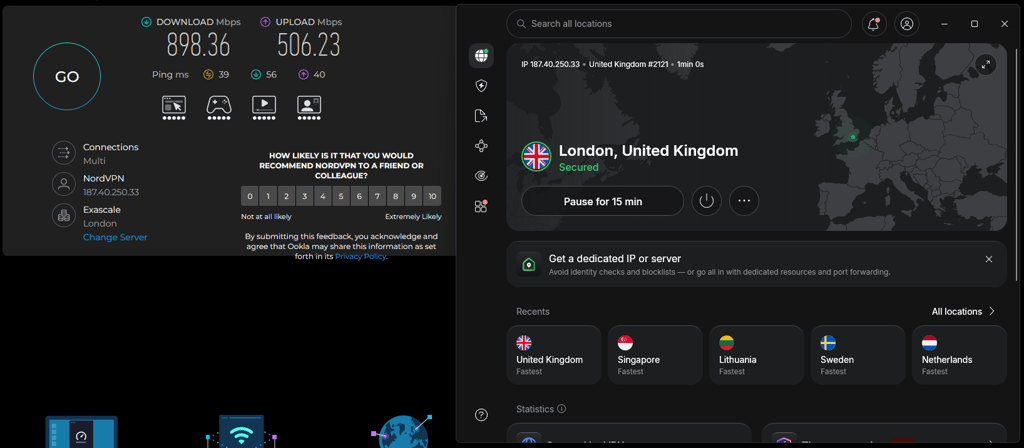Rate recommendation score 7
The width and height of the screenshot is (1024, 448).
[377, 196]
